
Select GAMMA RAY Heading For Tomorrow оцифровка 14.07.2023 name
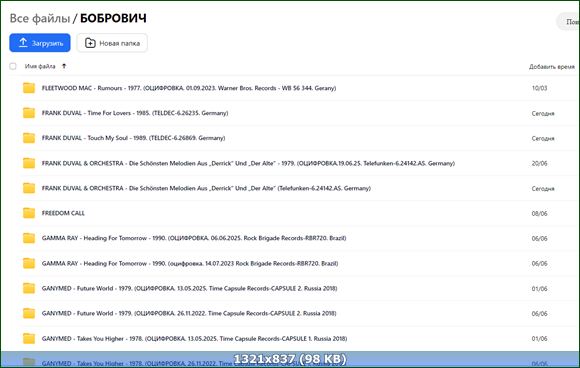pos(190,263)
